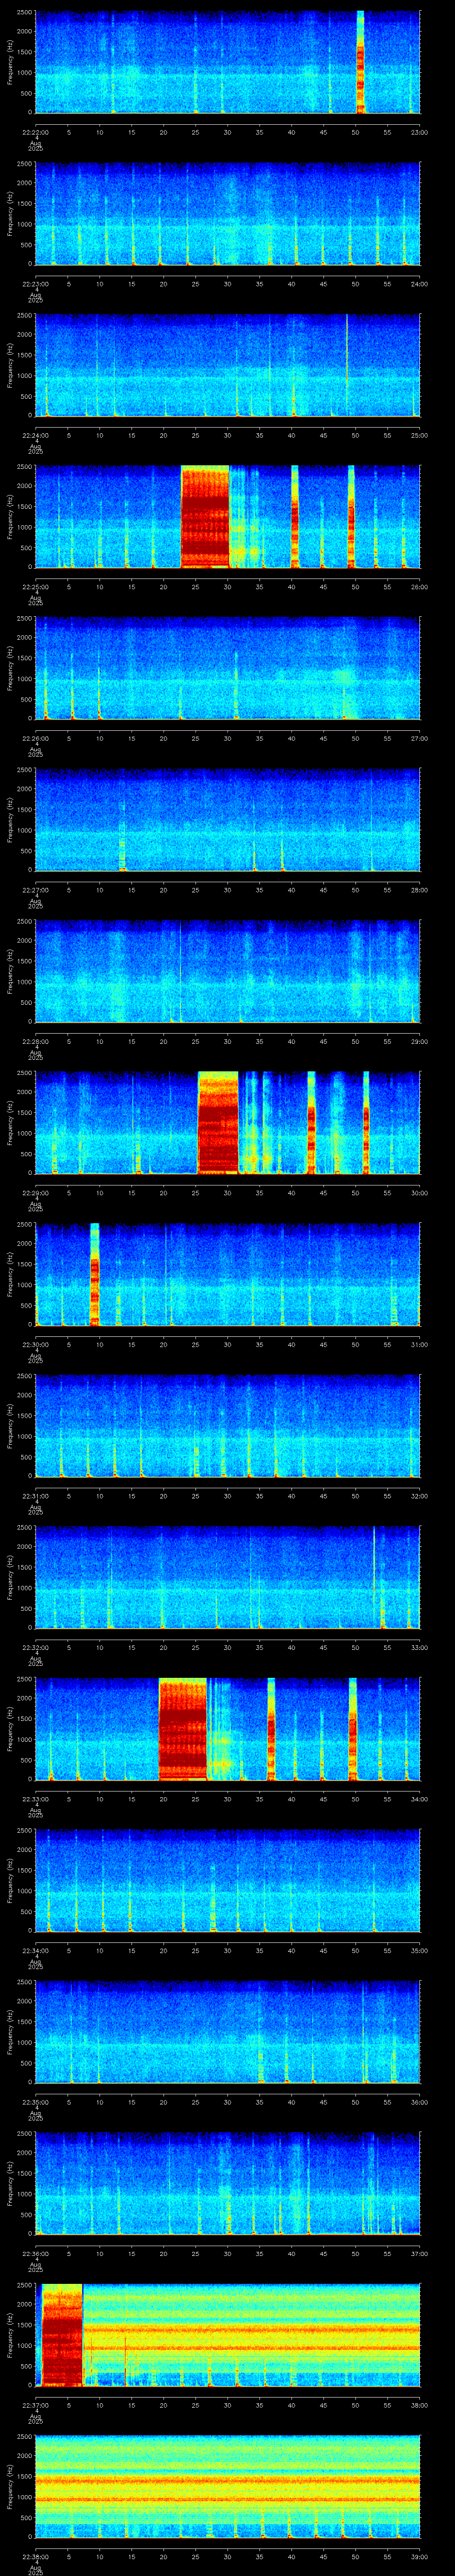Screen dimensions: 455x2576
Task: Open the 22:35:00 spectrogram panel
Action: coord(227,2032)
